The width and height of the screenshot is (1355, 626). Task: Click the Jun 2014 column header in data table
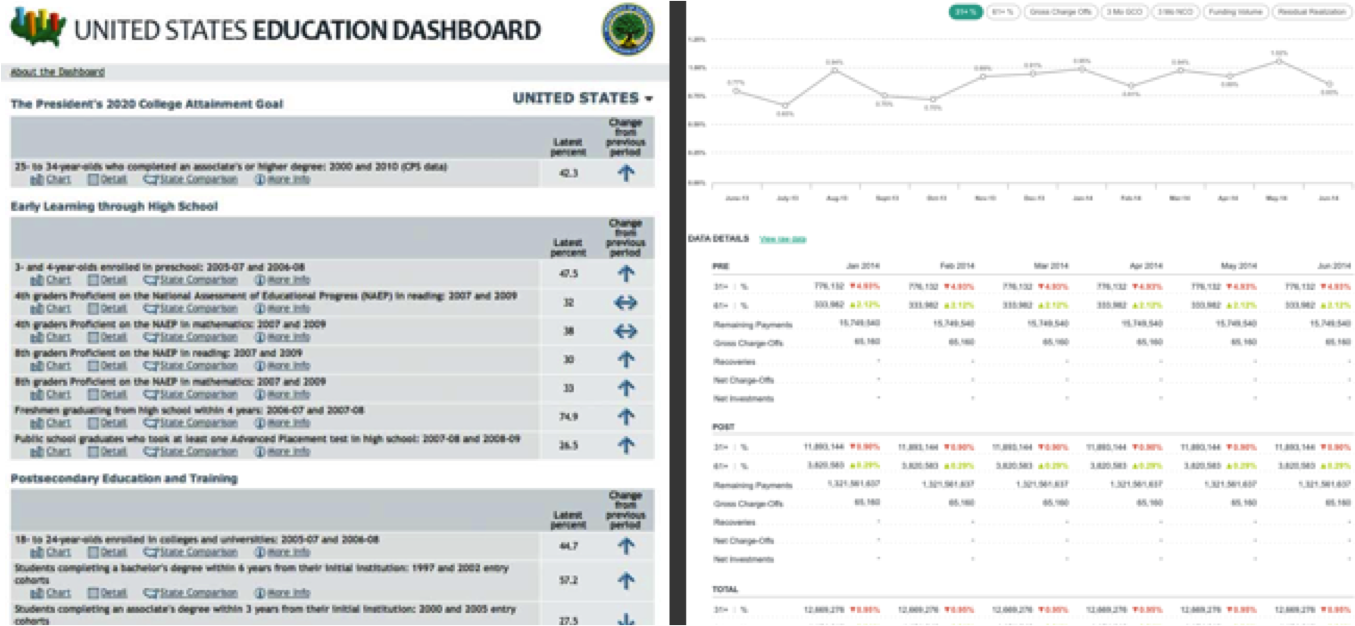pyautogui.click(x=1333, y=266)
